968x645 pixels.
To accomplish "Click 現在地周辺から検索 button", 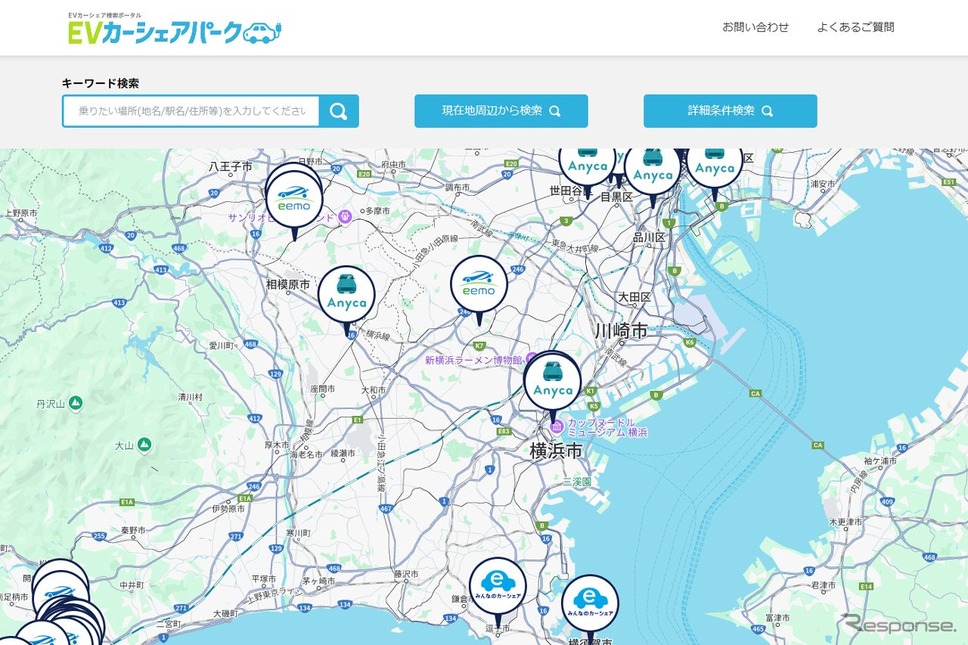I will point(501,111).
